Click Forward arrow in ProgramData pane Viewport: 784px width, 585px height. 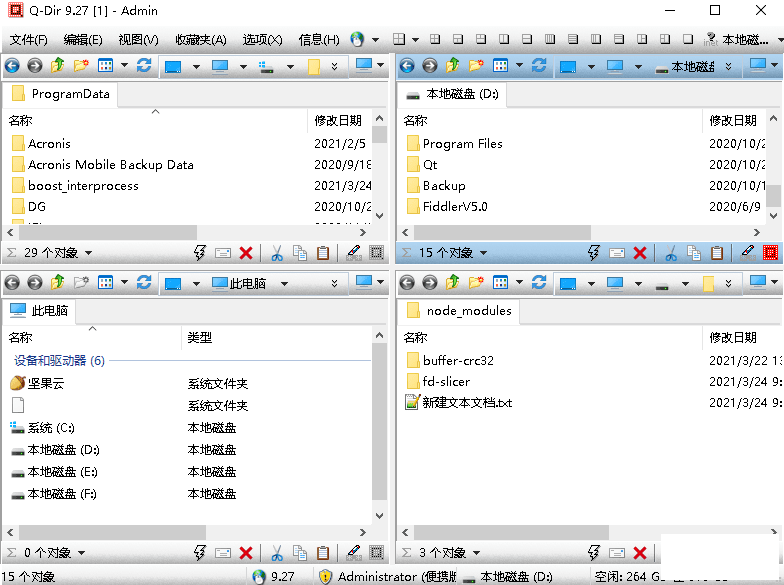tap(34, 66)
